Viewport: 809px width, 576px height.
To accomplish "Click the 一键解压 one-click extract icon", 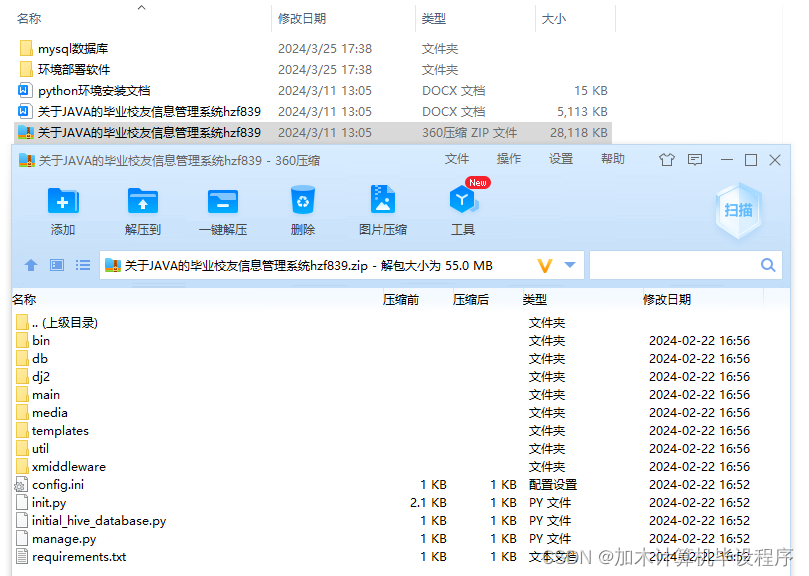I will click(x=222, y=207).
